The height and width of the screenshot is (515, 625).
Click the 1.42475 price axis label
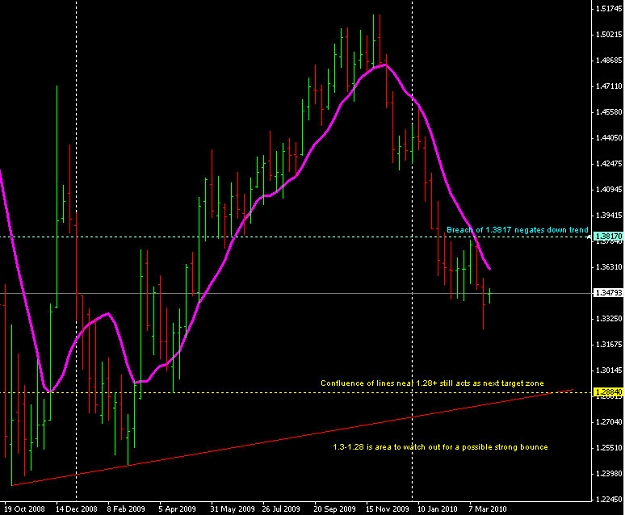[x=609, y=164]
